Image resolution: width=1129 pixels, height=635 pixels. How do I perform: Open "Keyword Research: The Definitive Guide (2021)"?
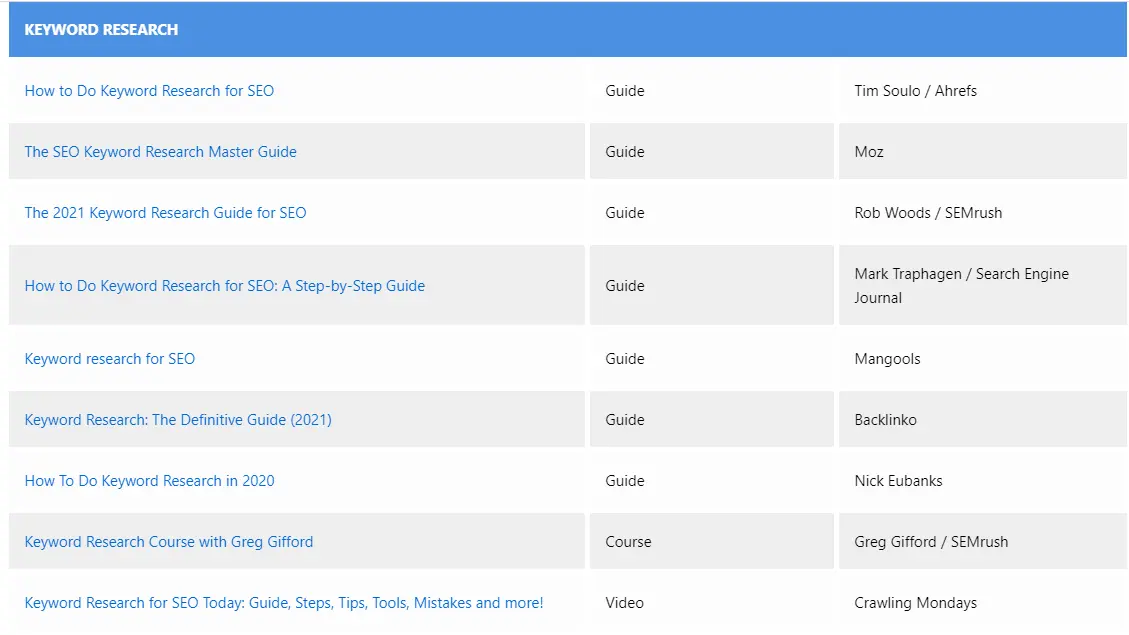click(x=178, y=420)
